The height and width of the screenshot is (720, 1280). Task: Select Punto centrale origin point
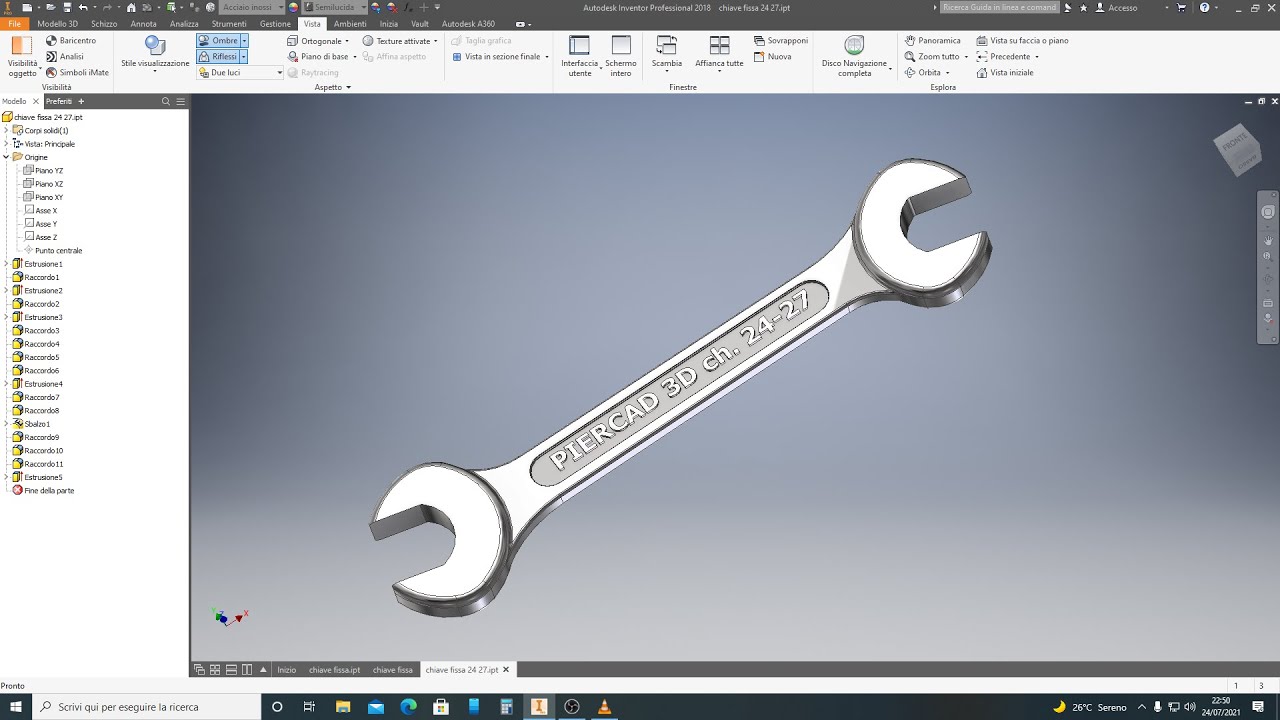coord(53,251)
